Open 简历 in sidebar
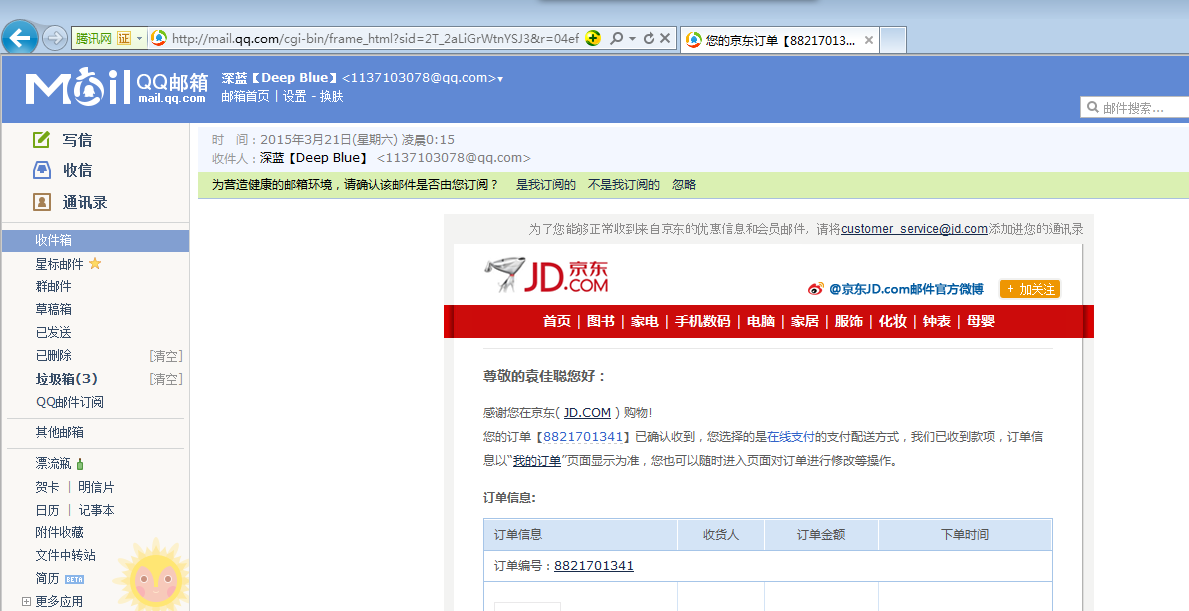 47,578
